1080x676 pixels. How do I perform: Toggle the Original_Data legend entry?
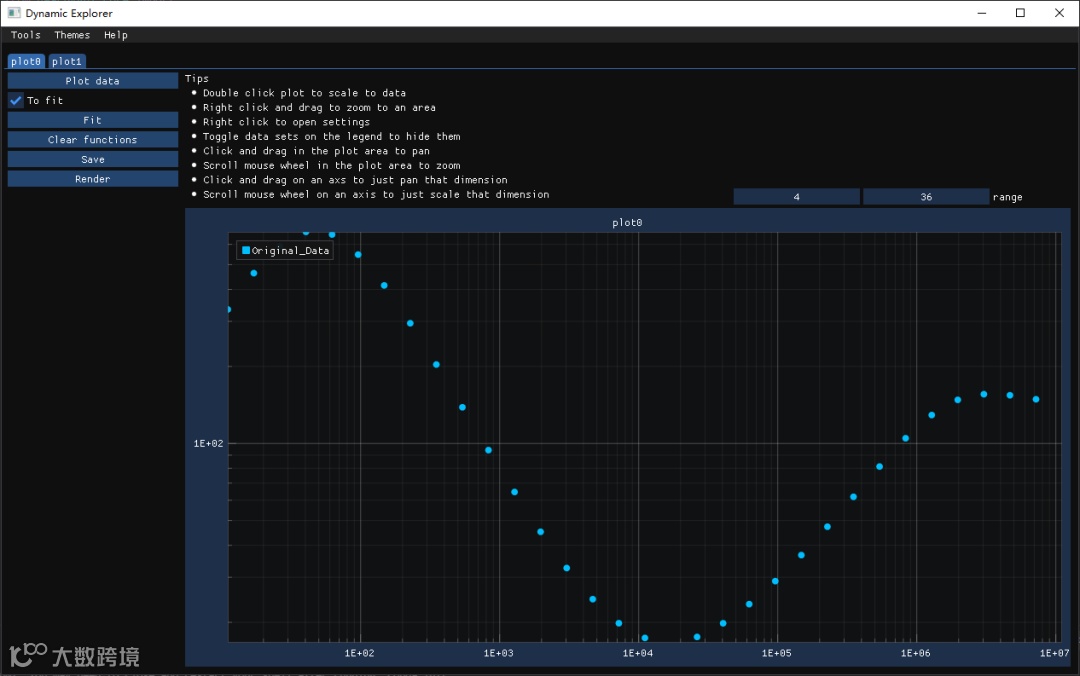pyautogui.click(x=285, y=251)
